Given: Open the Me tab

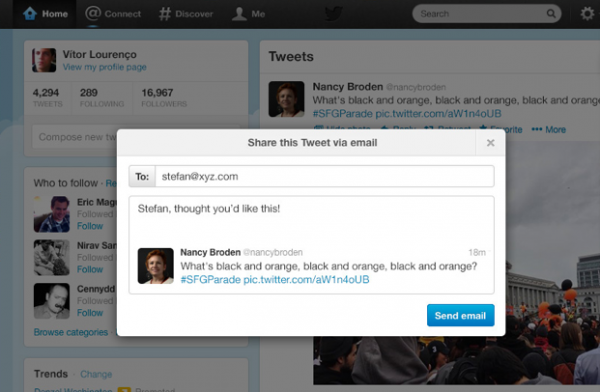Looking at the screenshot, I should click(249, 14).
